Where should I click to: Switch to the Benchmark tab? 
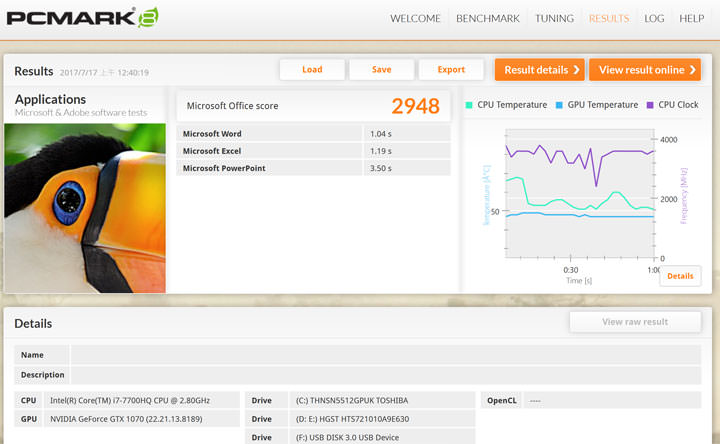click(x=488, y=19)
